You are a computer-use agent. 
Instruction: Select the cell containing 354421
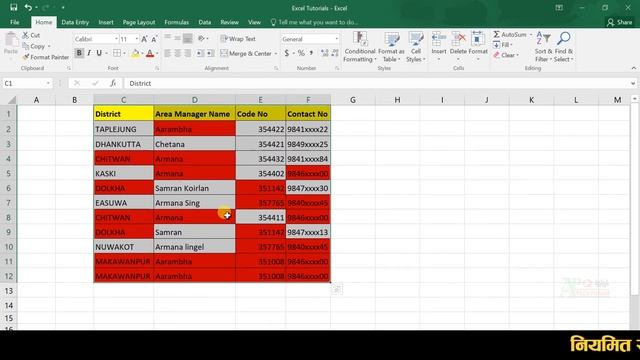(x=260, y=144)
